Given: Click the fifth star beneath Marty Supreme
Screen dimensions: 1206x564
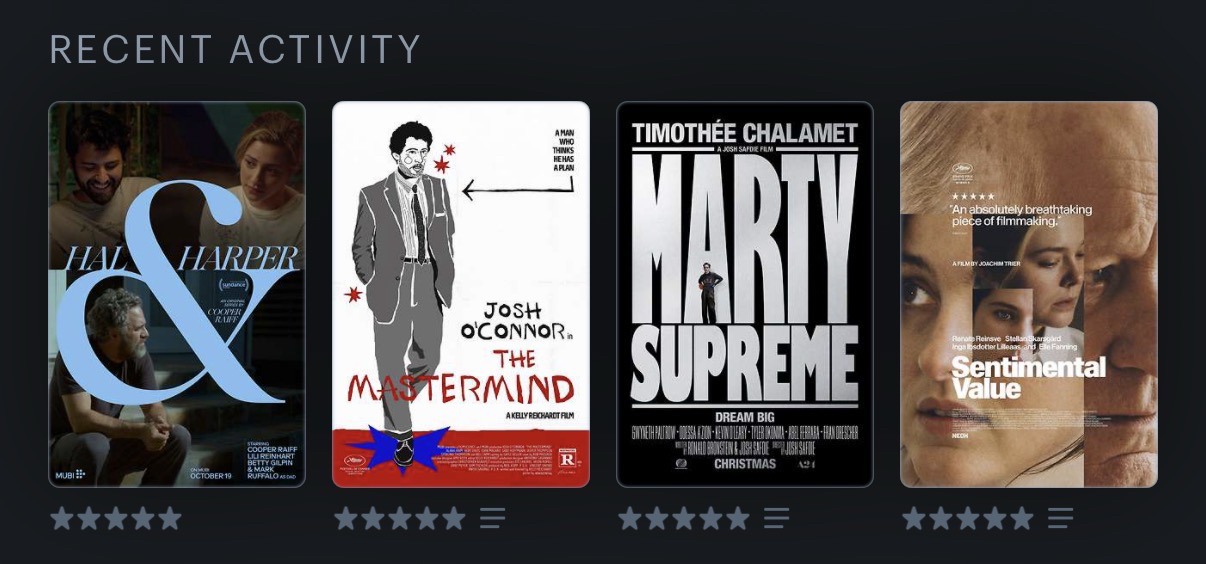Looking at the screenshot, I should tap(738, 518).
